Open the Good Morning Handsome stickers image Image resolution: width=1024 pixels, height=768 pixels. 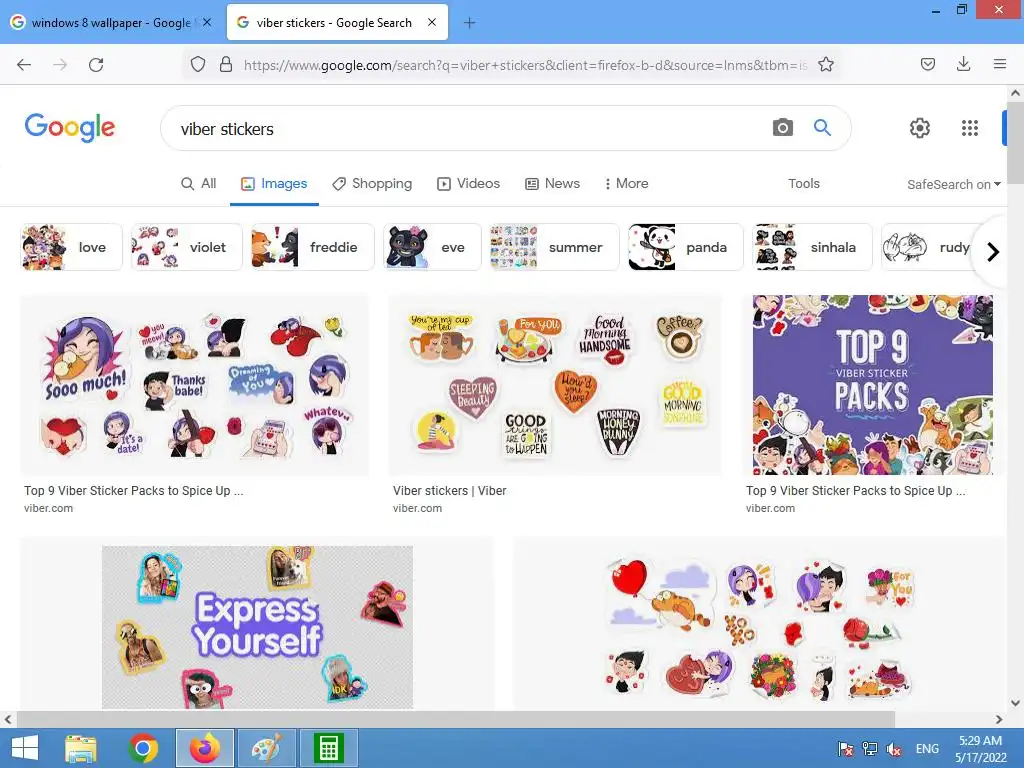[555, 385]
